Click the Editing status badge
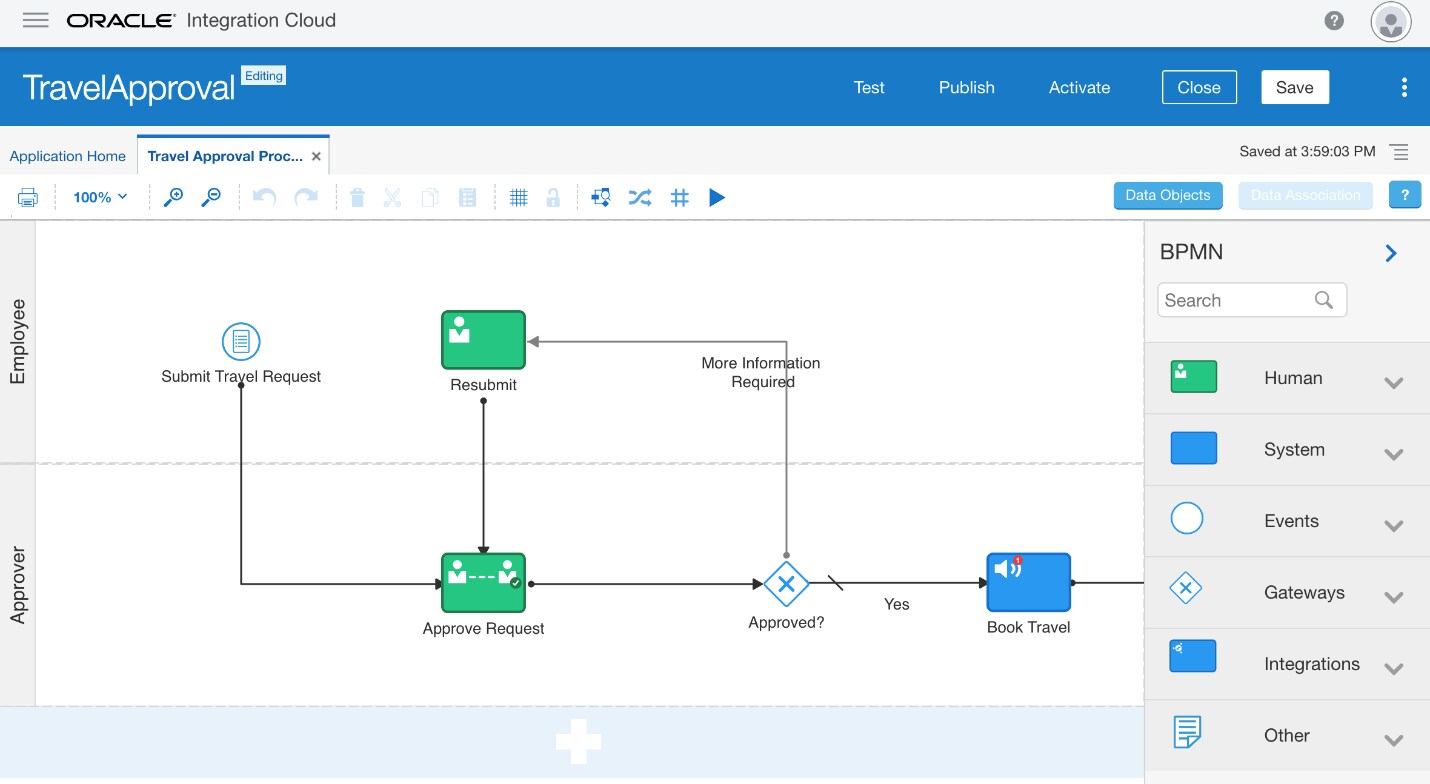Image resolution: width=1430 pixels, height=784 pixels. [264, 75]
